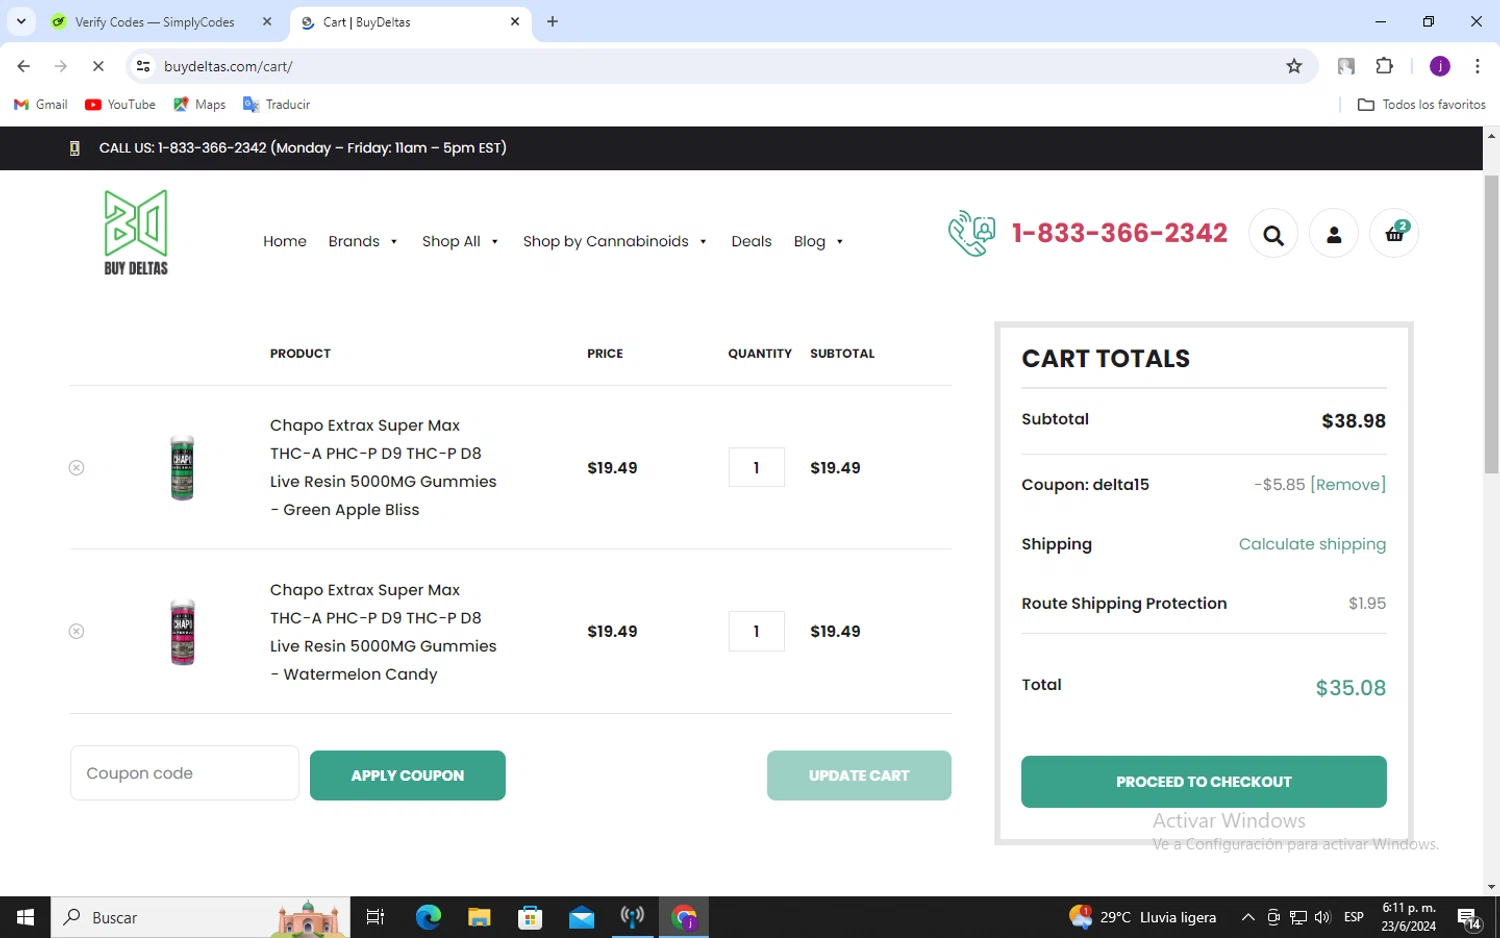Open Task View on the taskbar
The image size is (1500, 938).
375,917
